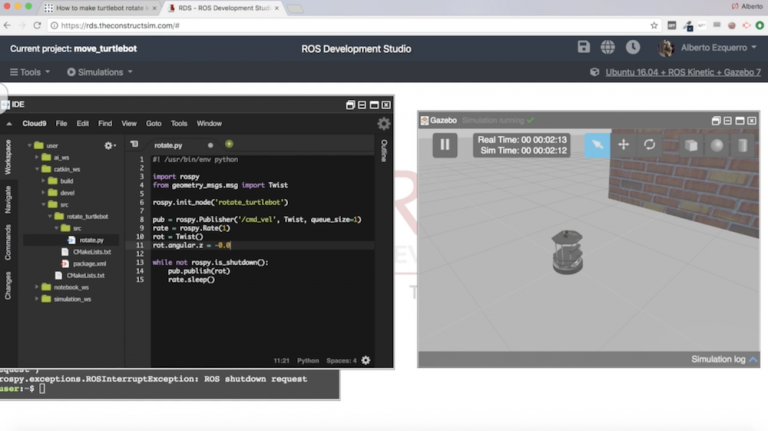
Task: Select the turtlebot robot in Gazebo
Action: [567, 252]
